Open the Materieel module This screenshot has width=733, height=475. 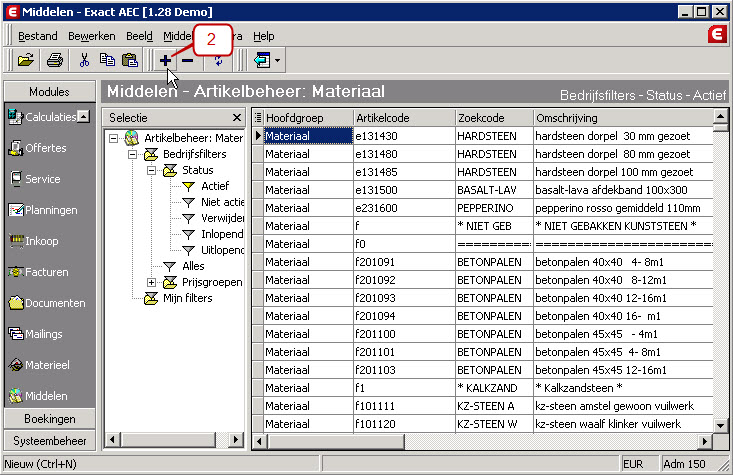click(39, 365)
